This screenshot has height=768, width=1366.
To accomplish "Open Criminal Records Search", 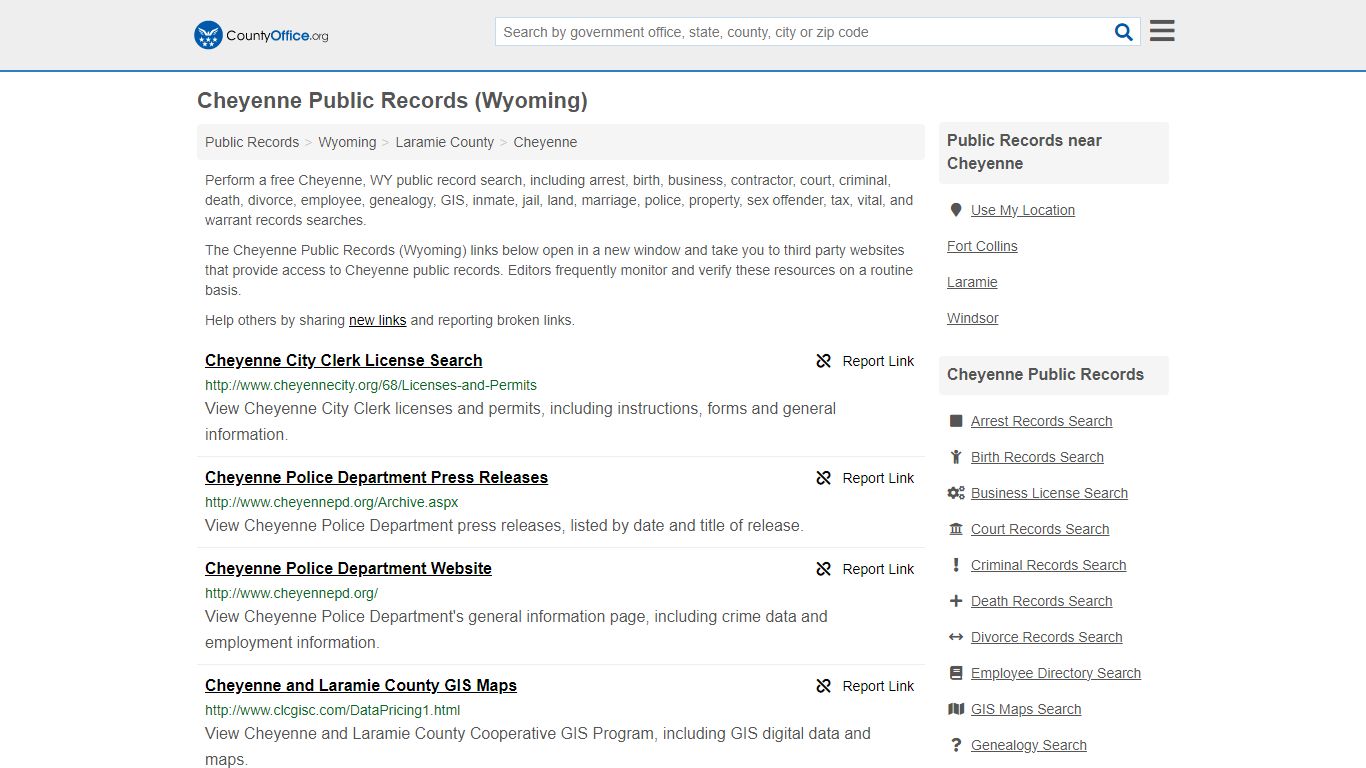I will click(1048, 565).
